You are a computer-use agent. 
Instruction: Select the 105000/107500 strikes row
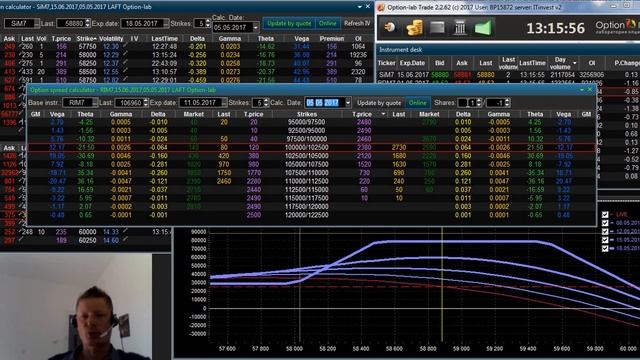(x=311, y=164)
